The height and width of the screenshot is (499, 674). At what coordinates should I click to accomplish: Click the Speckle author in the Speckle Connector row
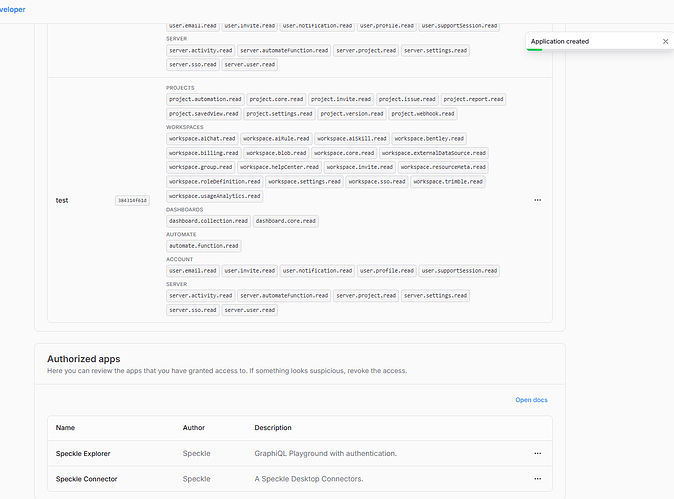click(196, 479)
